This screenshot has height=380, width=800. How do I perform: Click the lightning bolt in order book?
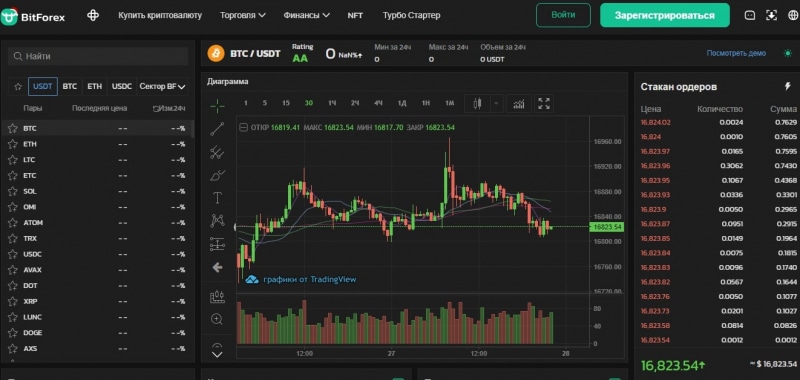(787, 86)
